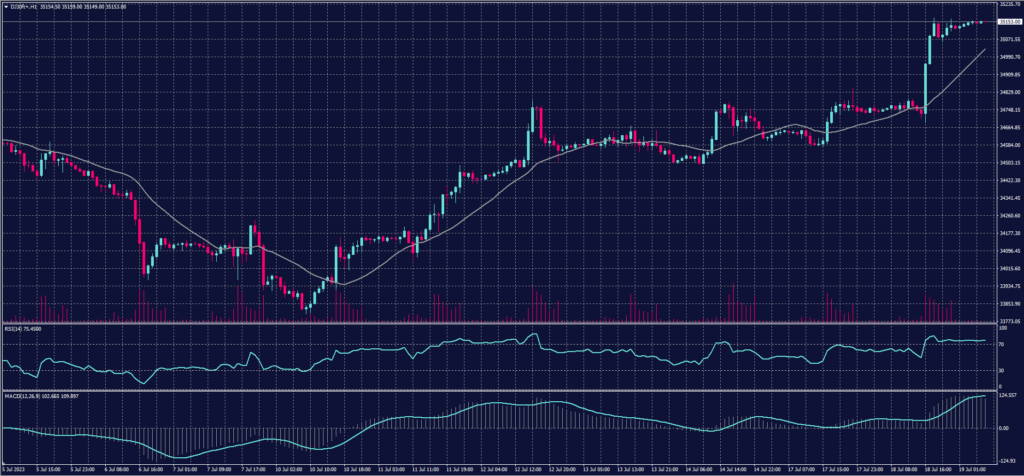Click the separator between price chart and RSI
The width and height of the screenshot is (1024, 476).
click(500, 323)
